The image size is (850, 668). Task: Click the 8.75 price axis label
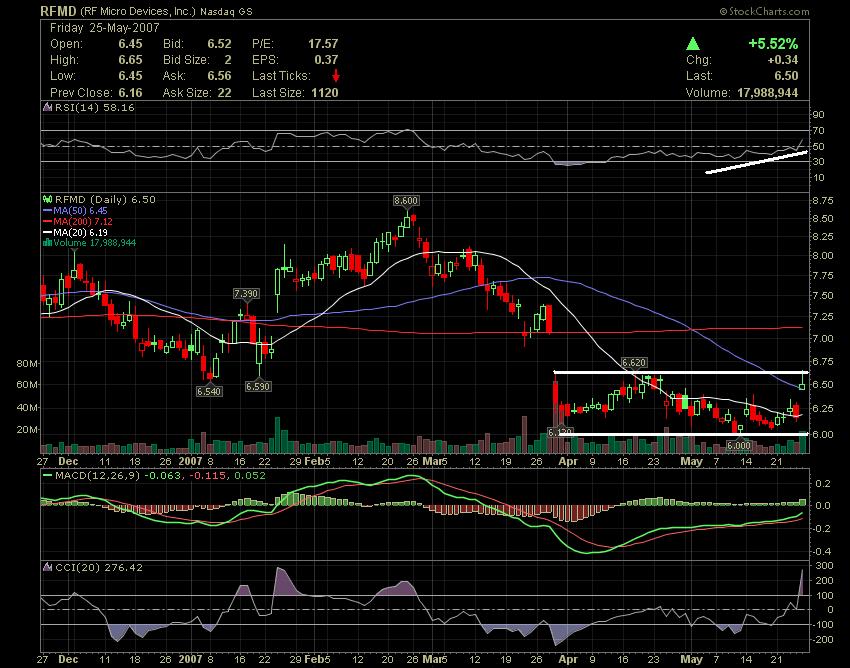coord(823,201)
